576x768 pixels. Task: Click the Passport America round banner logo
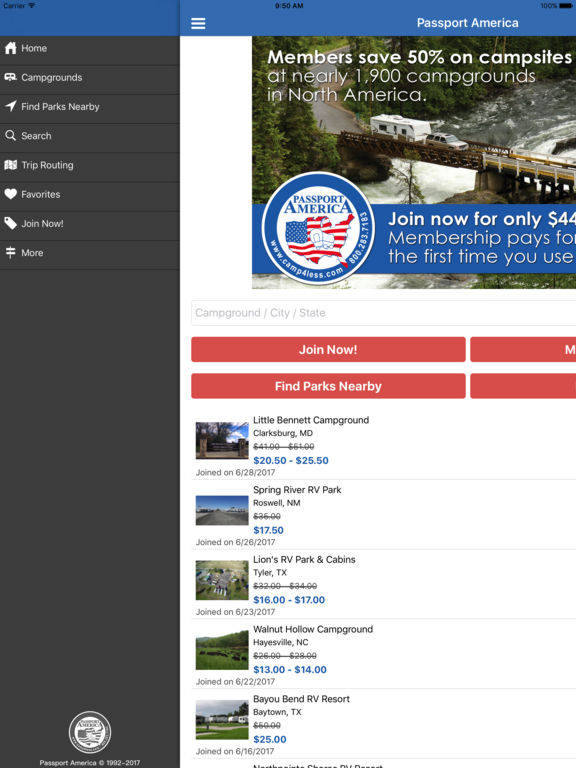point(318,228)
